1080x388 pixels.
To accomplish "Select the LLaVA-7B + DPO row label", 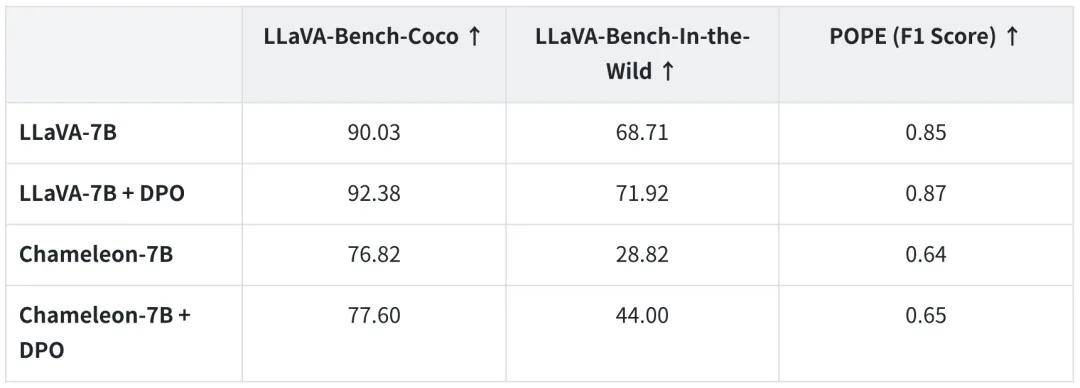I will (102, 194).
